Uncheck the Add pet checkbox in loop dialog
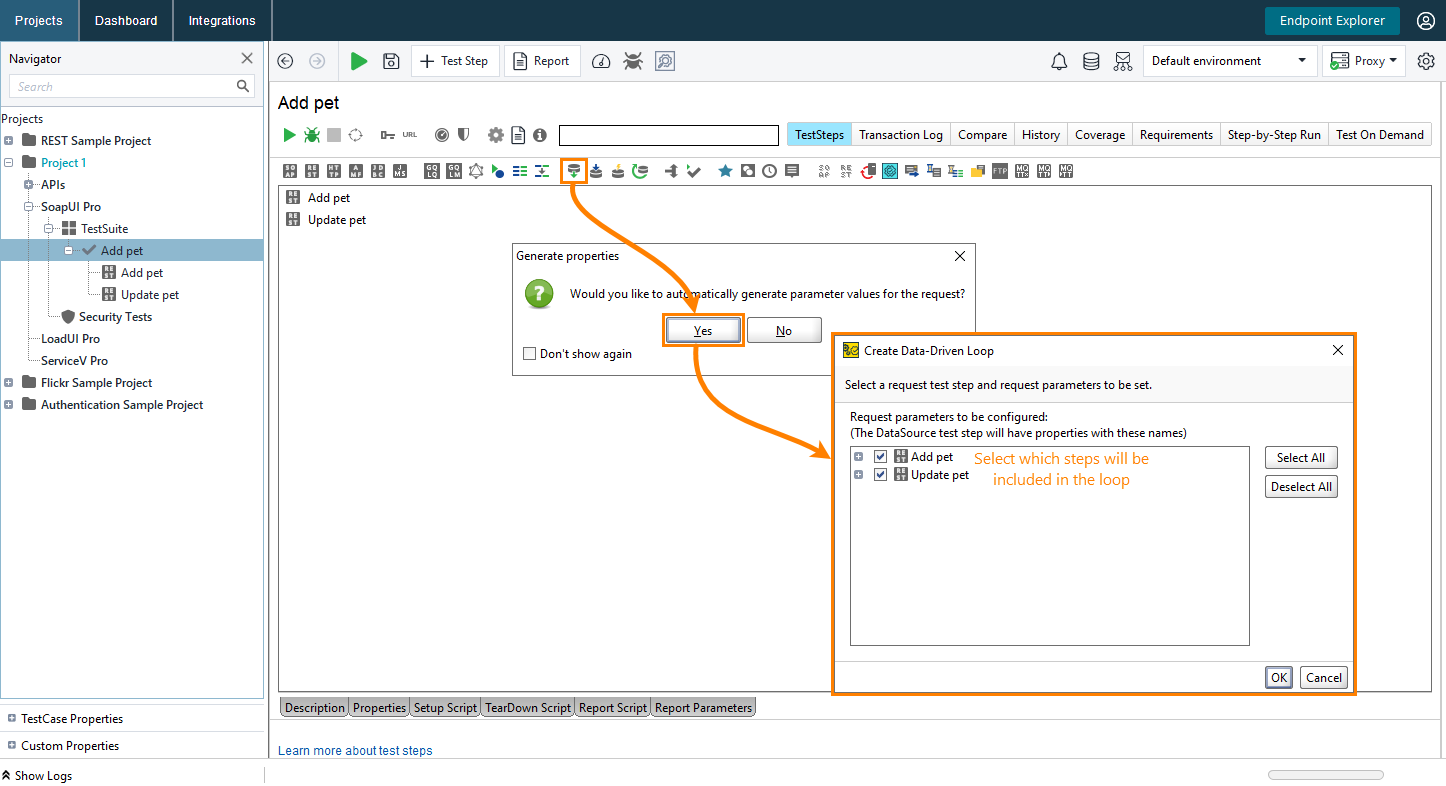 (x=881, y=457)
